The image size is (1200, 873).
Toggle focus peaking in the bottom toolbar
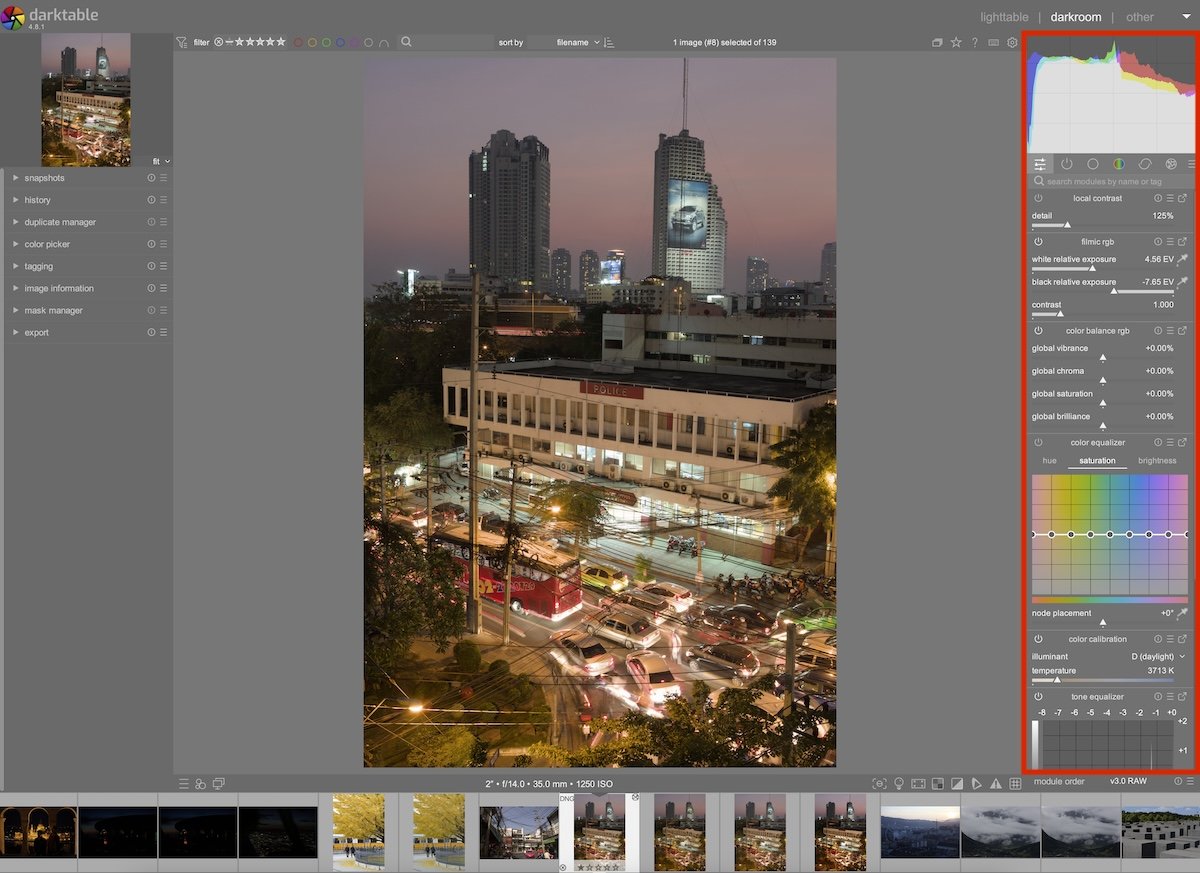click(881, 784)
